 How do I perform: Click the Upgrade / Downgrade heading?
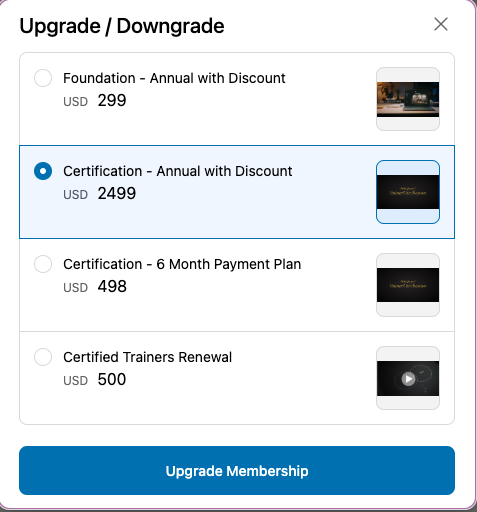[x=122, y=26]
